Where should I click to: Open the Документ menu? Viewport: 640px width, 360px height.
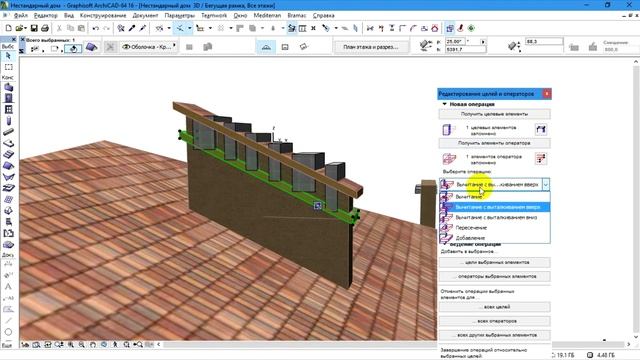(x=145, y=15)
